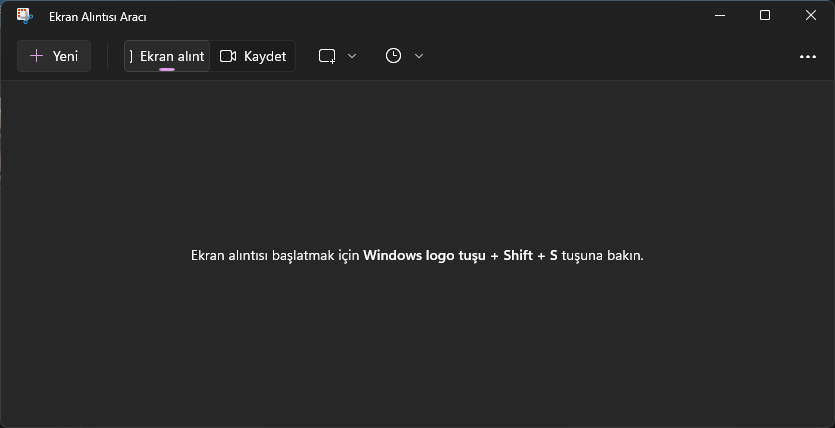Click the Kaydet label text
Viewport: 835px width, 428px height.
click(265, 56)
